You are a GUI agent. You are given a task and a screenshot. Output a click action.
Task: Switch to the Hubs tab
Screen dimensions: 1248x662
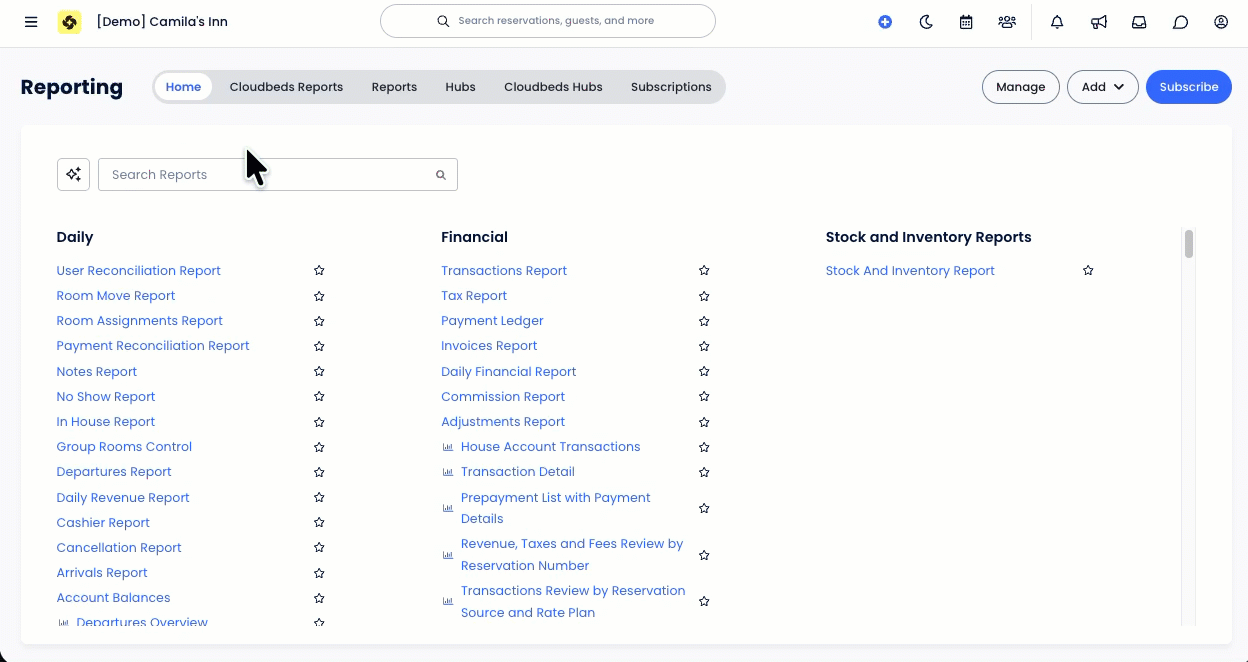[x=460, y=87]
